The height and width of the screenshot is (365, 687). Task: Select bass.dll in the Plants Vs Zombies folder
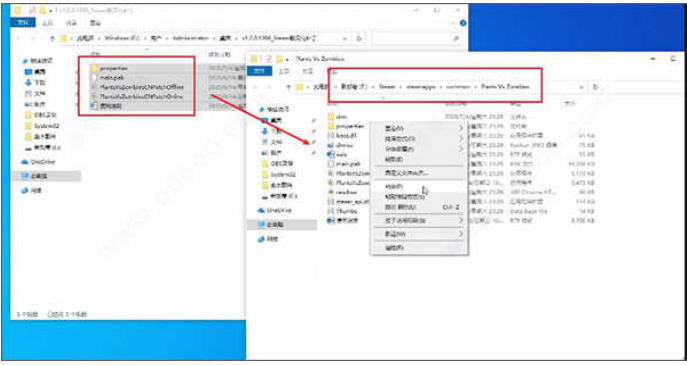pyautogui.click(x=346, y=135)
